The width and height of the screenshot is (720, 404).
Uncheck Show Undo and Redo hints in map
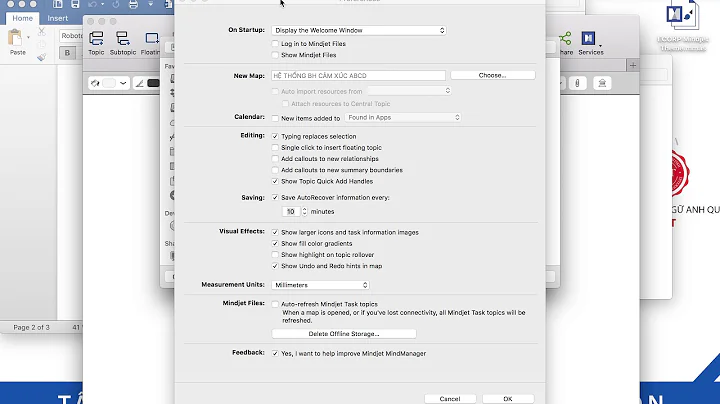(275, 266)
